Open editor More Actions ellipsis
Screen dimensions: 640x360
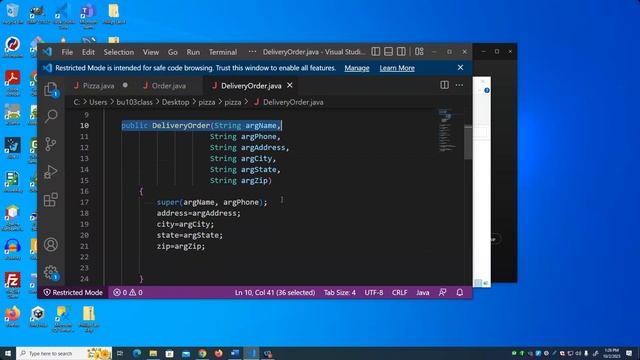click(x=459, y=85)
